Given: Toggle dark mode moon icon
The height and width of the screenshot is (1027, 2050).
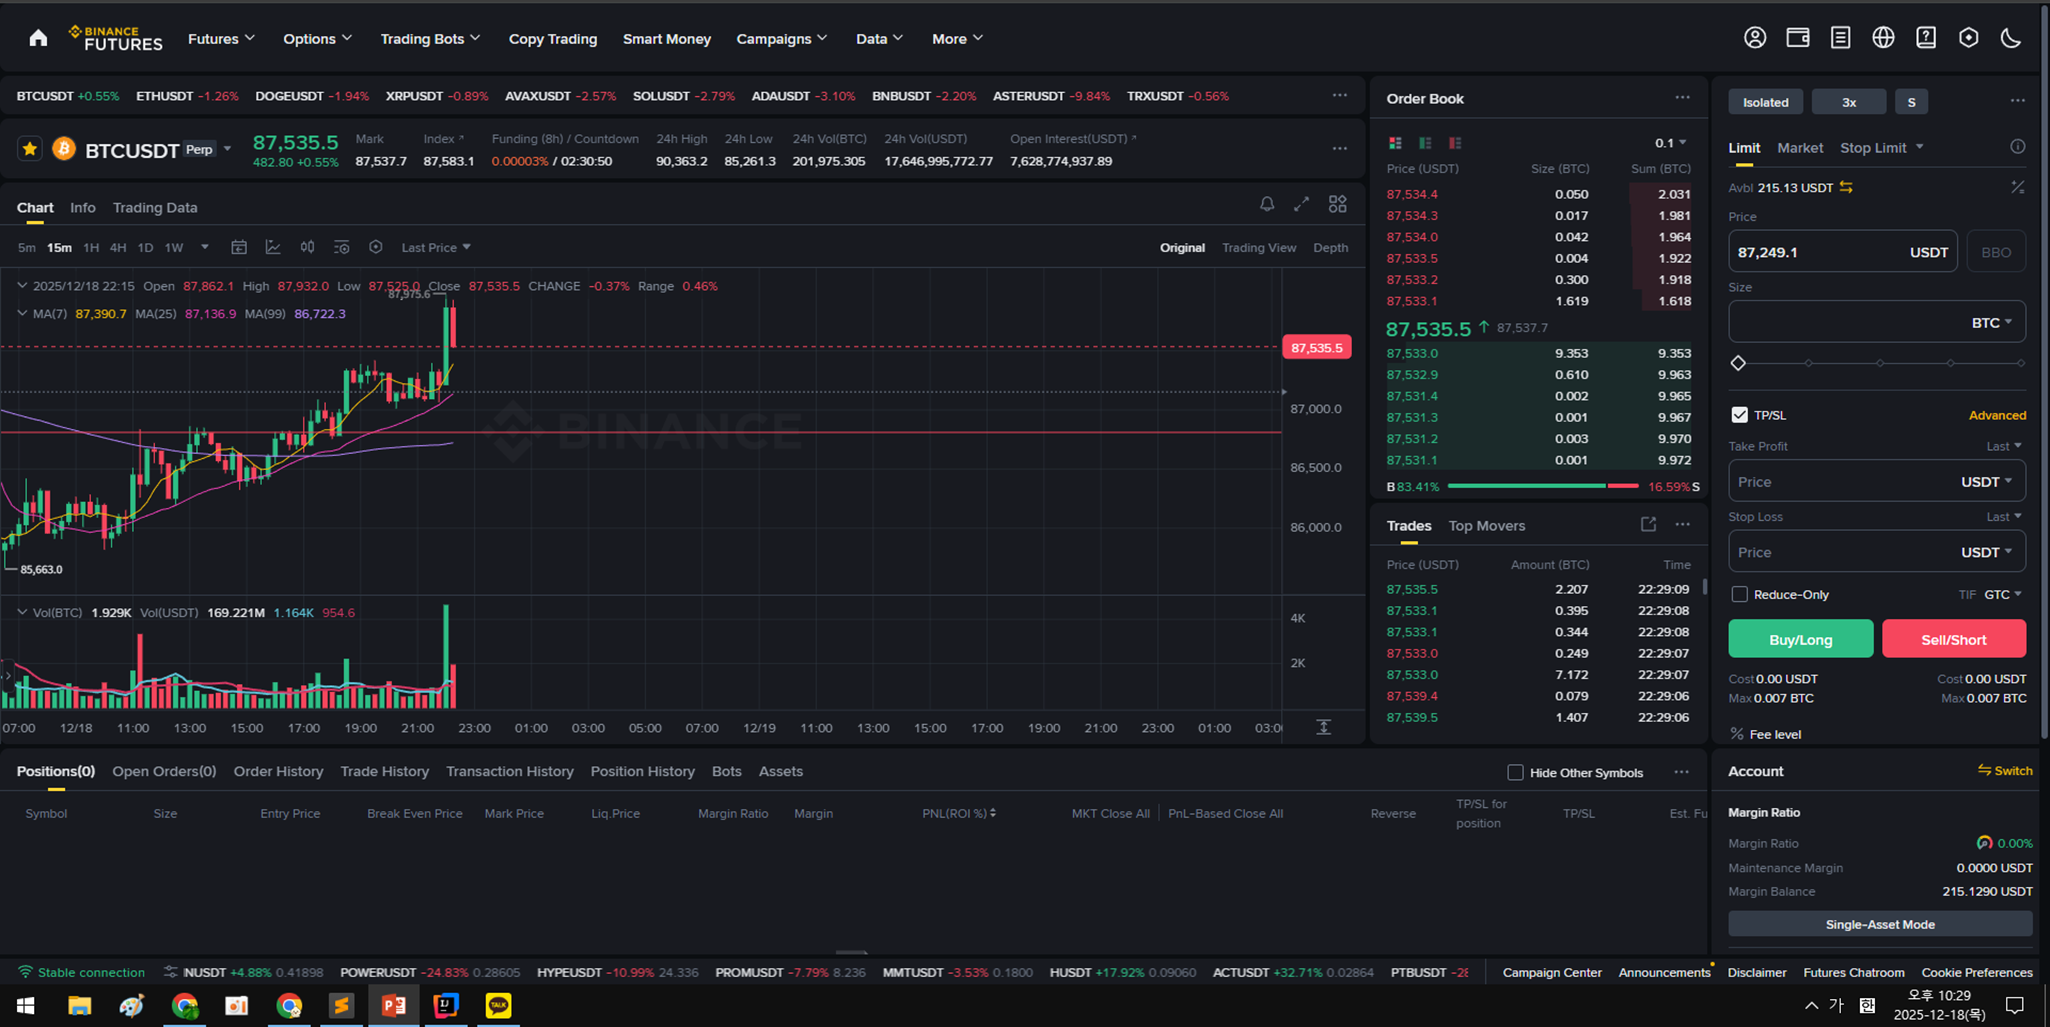Looking at the screenshot, I should point(2011,38).
